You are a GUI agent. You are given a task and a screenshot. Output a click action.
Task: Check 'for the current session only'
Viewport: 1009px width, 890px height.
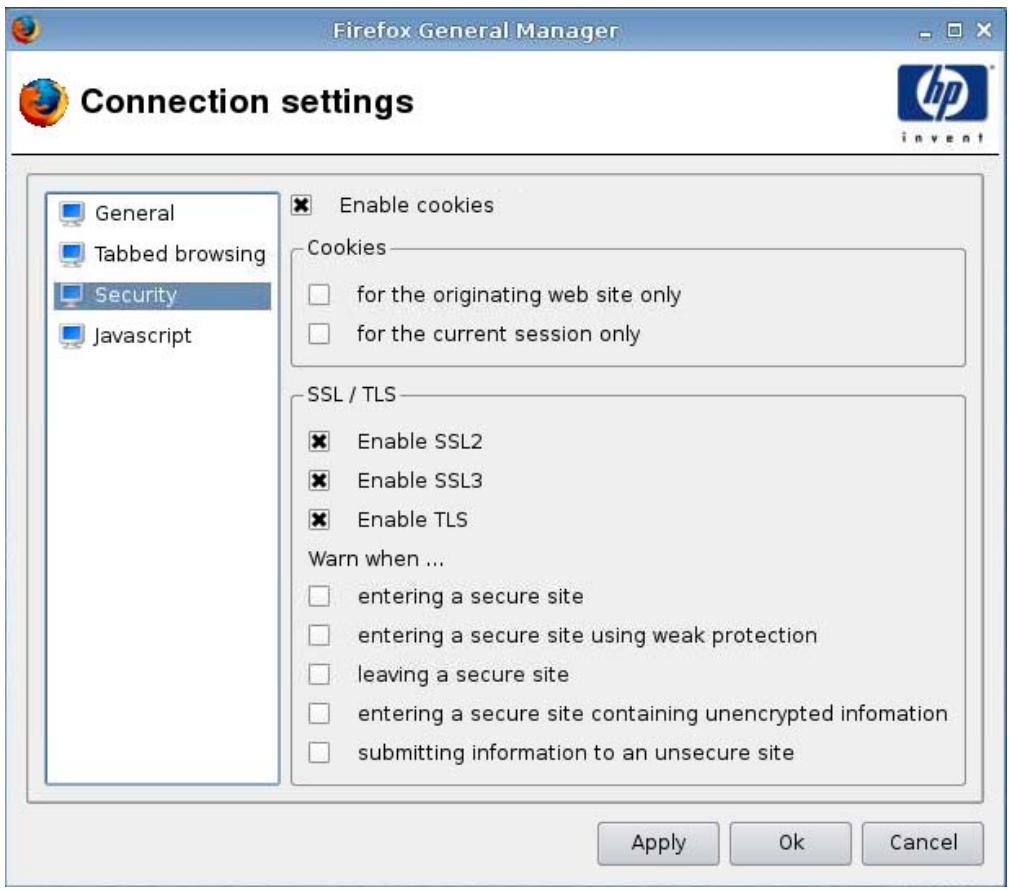[x=319, y=334]
